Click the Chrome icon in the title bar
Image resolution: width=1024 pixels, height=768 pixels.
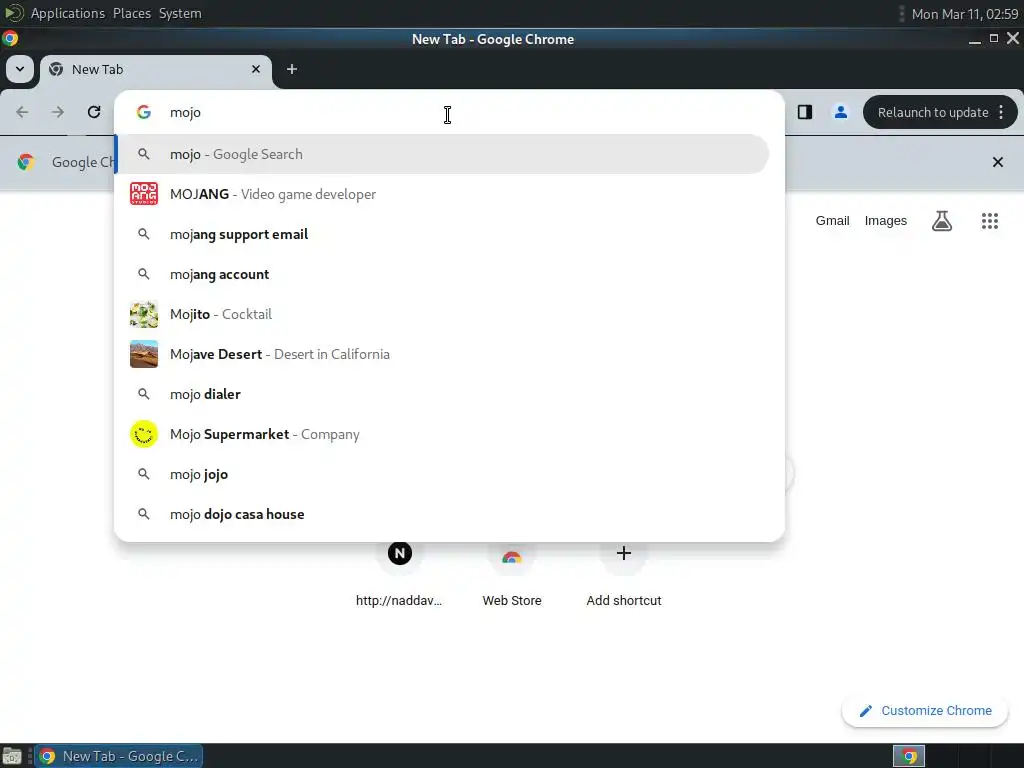point(10,39)
